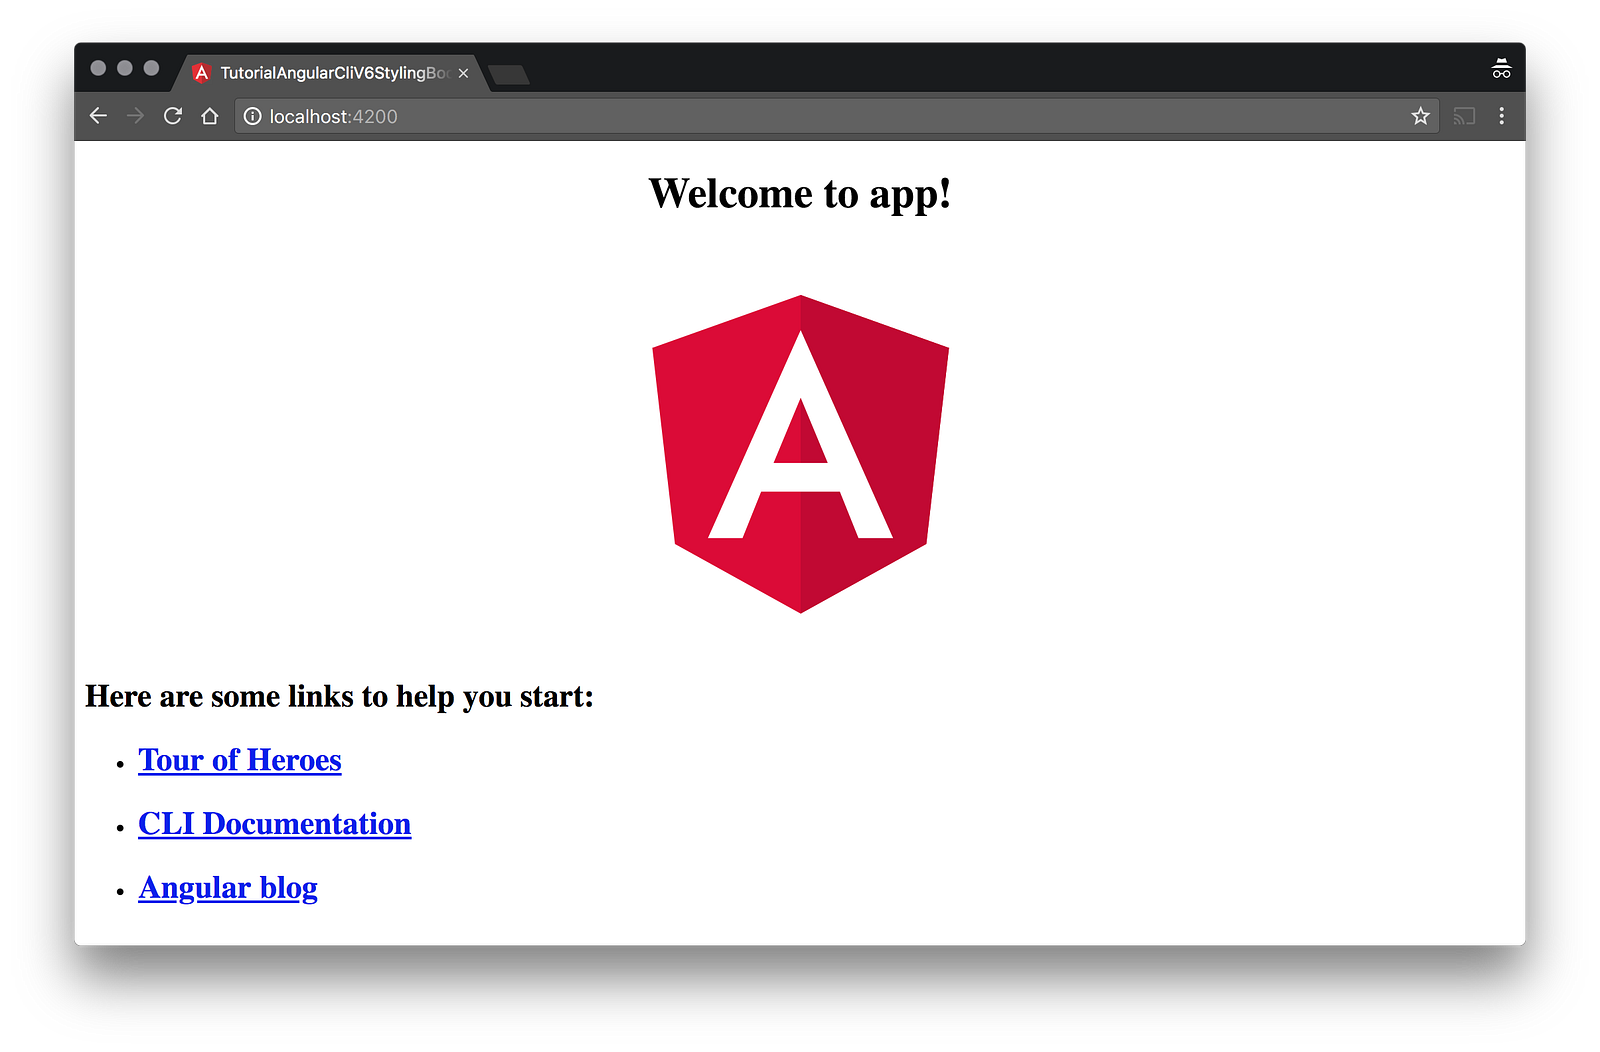Viewport: 1600px width, 1052px height.
Task: Click the forward navigation arrow
Action: pyautogui.click(x=135, y=116)
